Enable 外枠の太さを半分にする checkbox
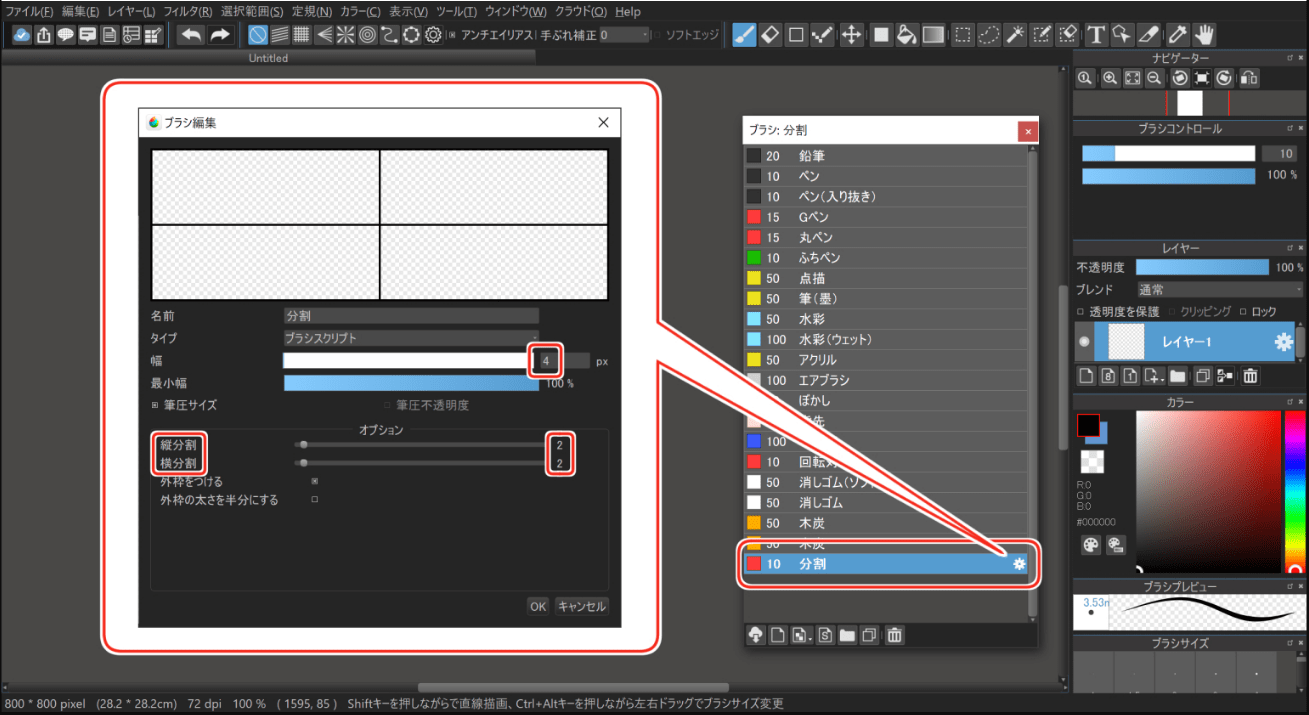 coord(315,499)
